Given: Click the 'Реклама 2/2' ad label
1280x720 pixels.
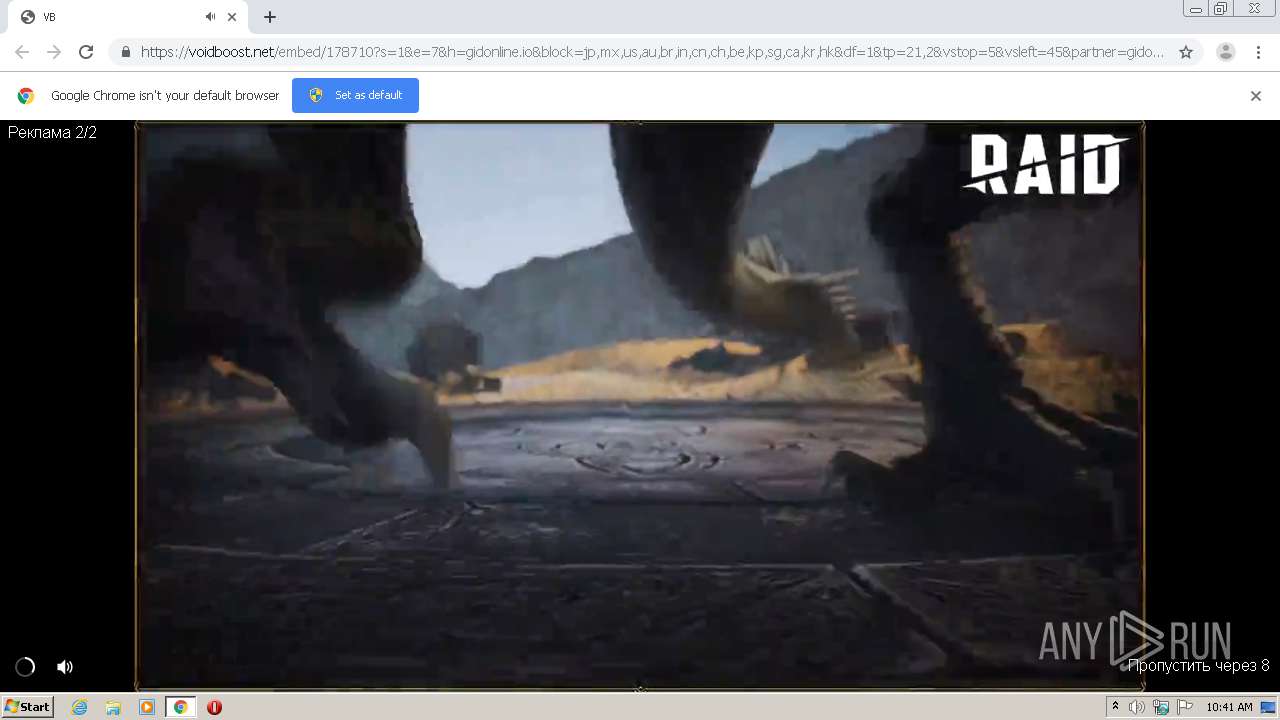Looking at the screenshot, I should (x=52, y=133).
